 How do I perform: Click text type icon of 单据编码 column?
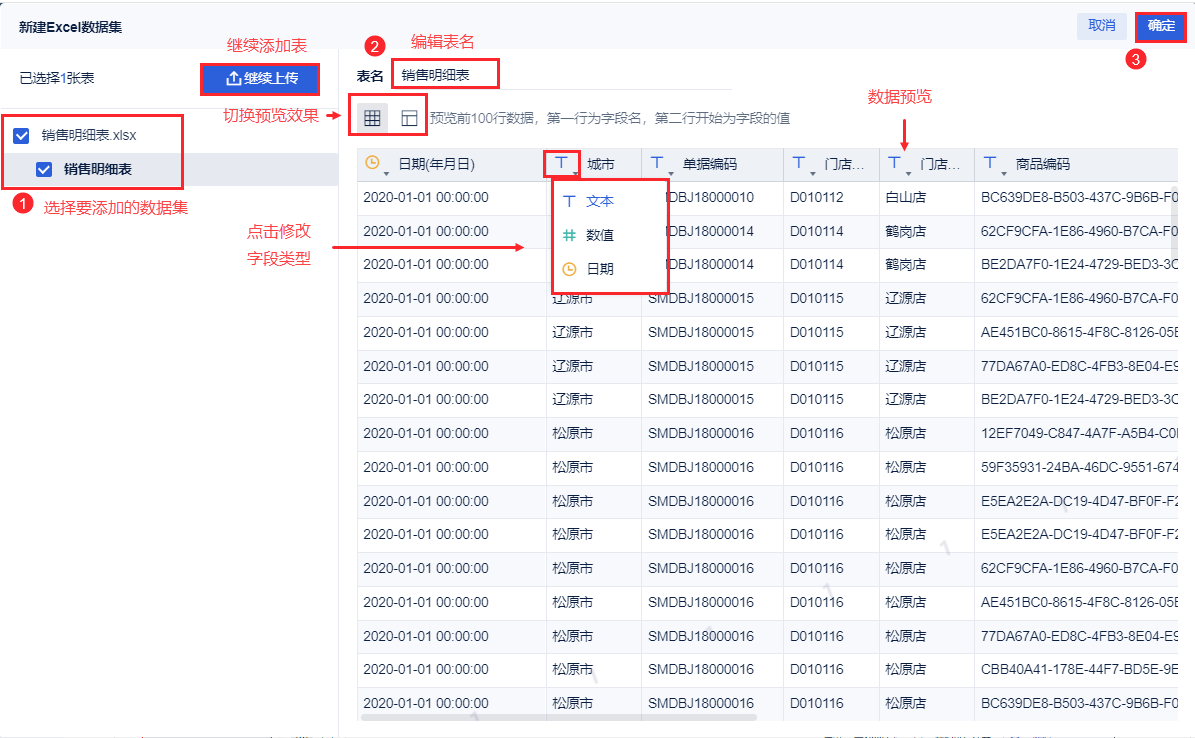pos(657,162)
